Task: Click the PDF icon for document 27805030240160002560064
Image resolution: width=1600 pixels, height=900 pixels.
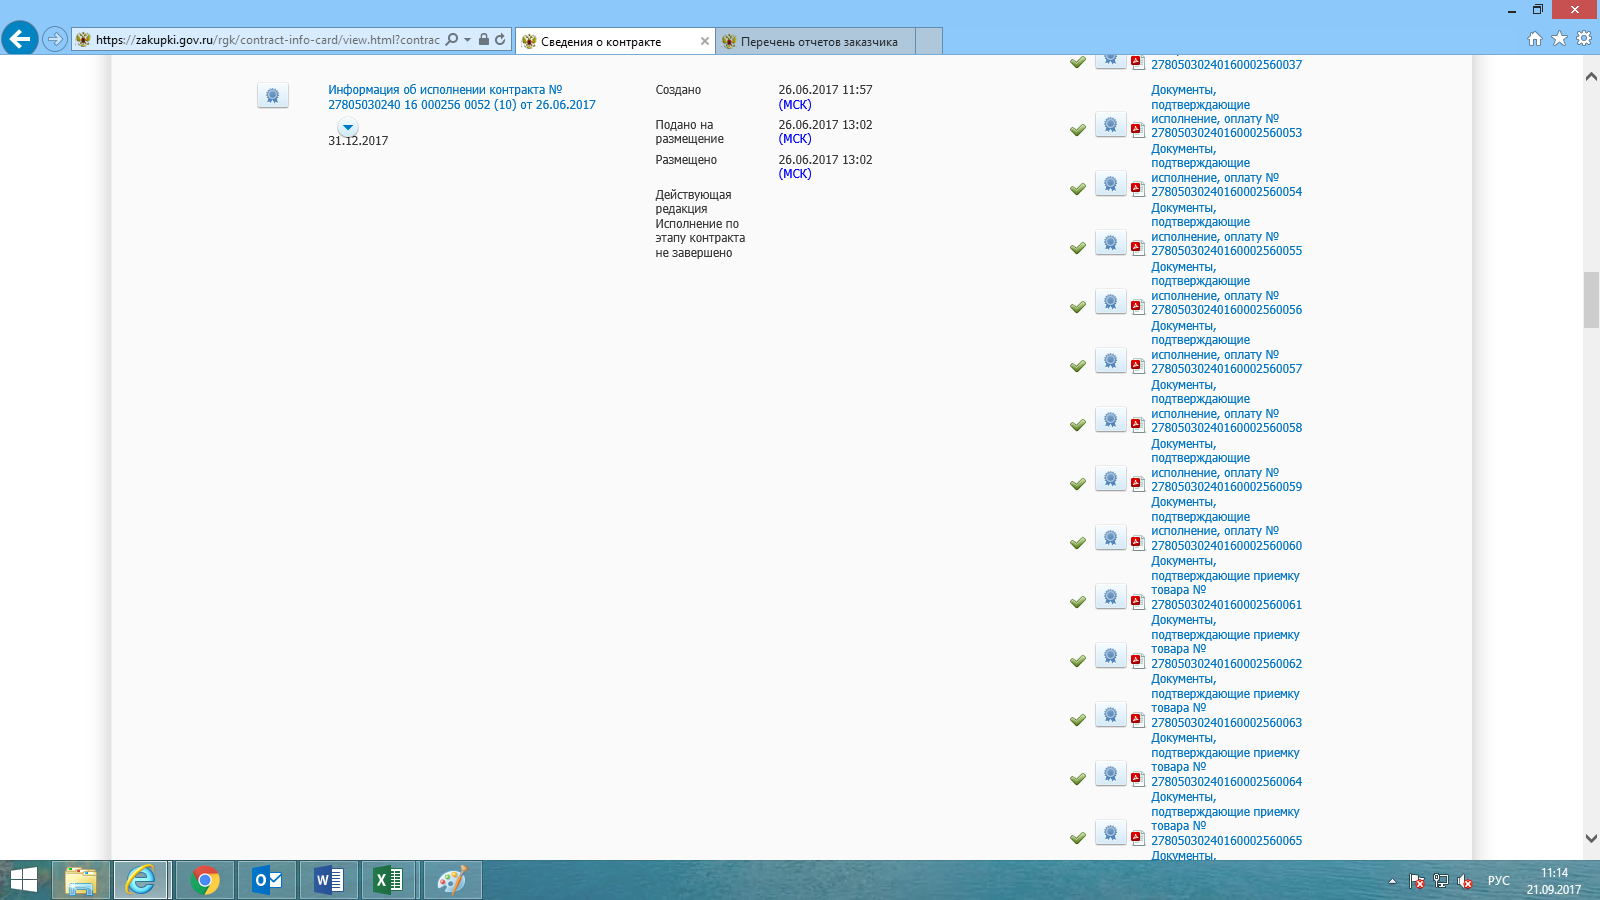Action: point(1137,778)
